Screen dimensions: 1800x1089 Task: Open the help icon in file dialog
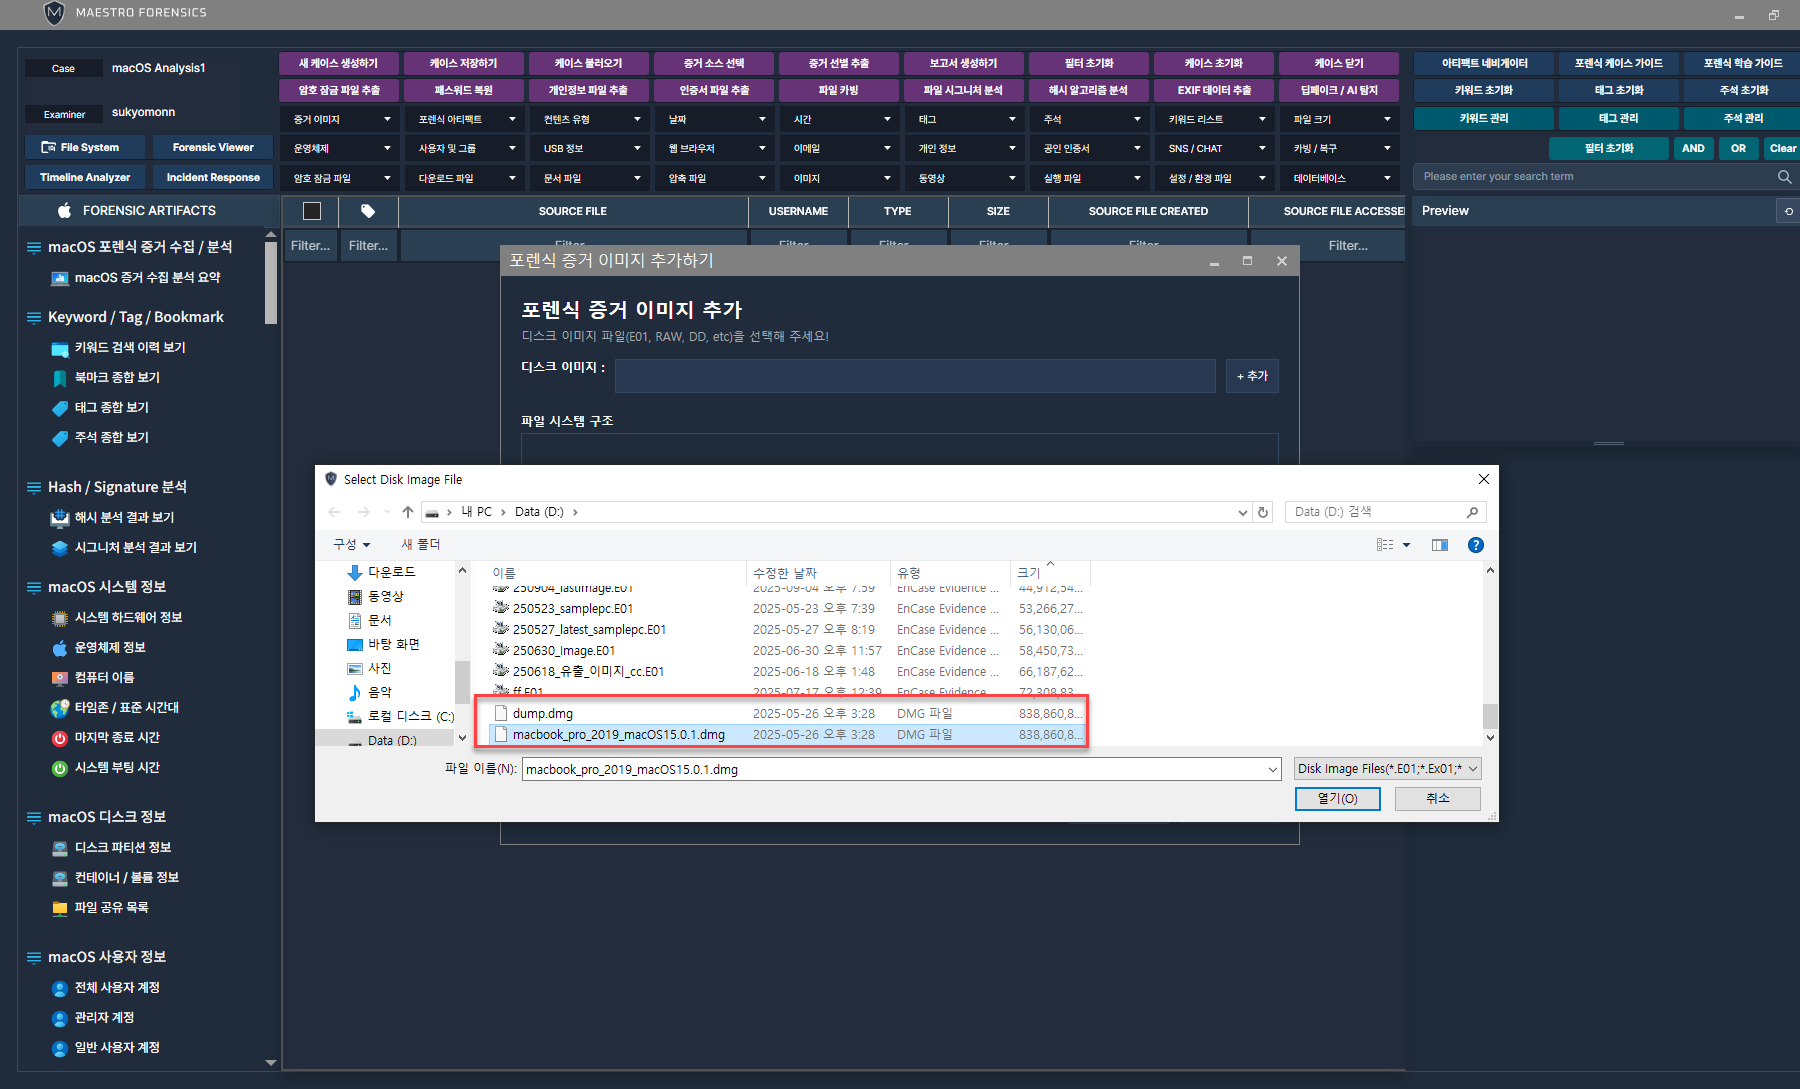(1475, 545)
